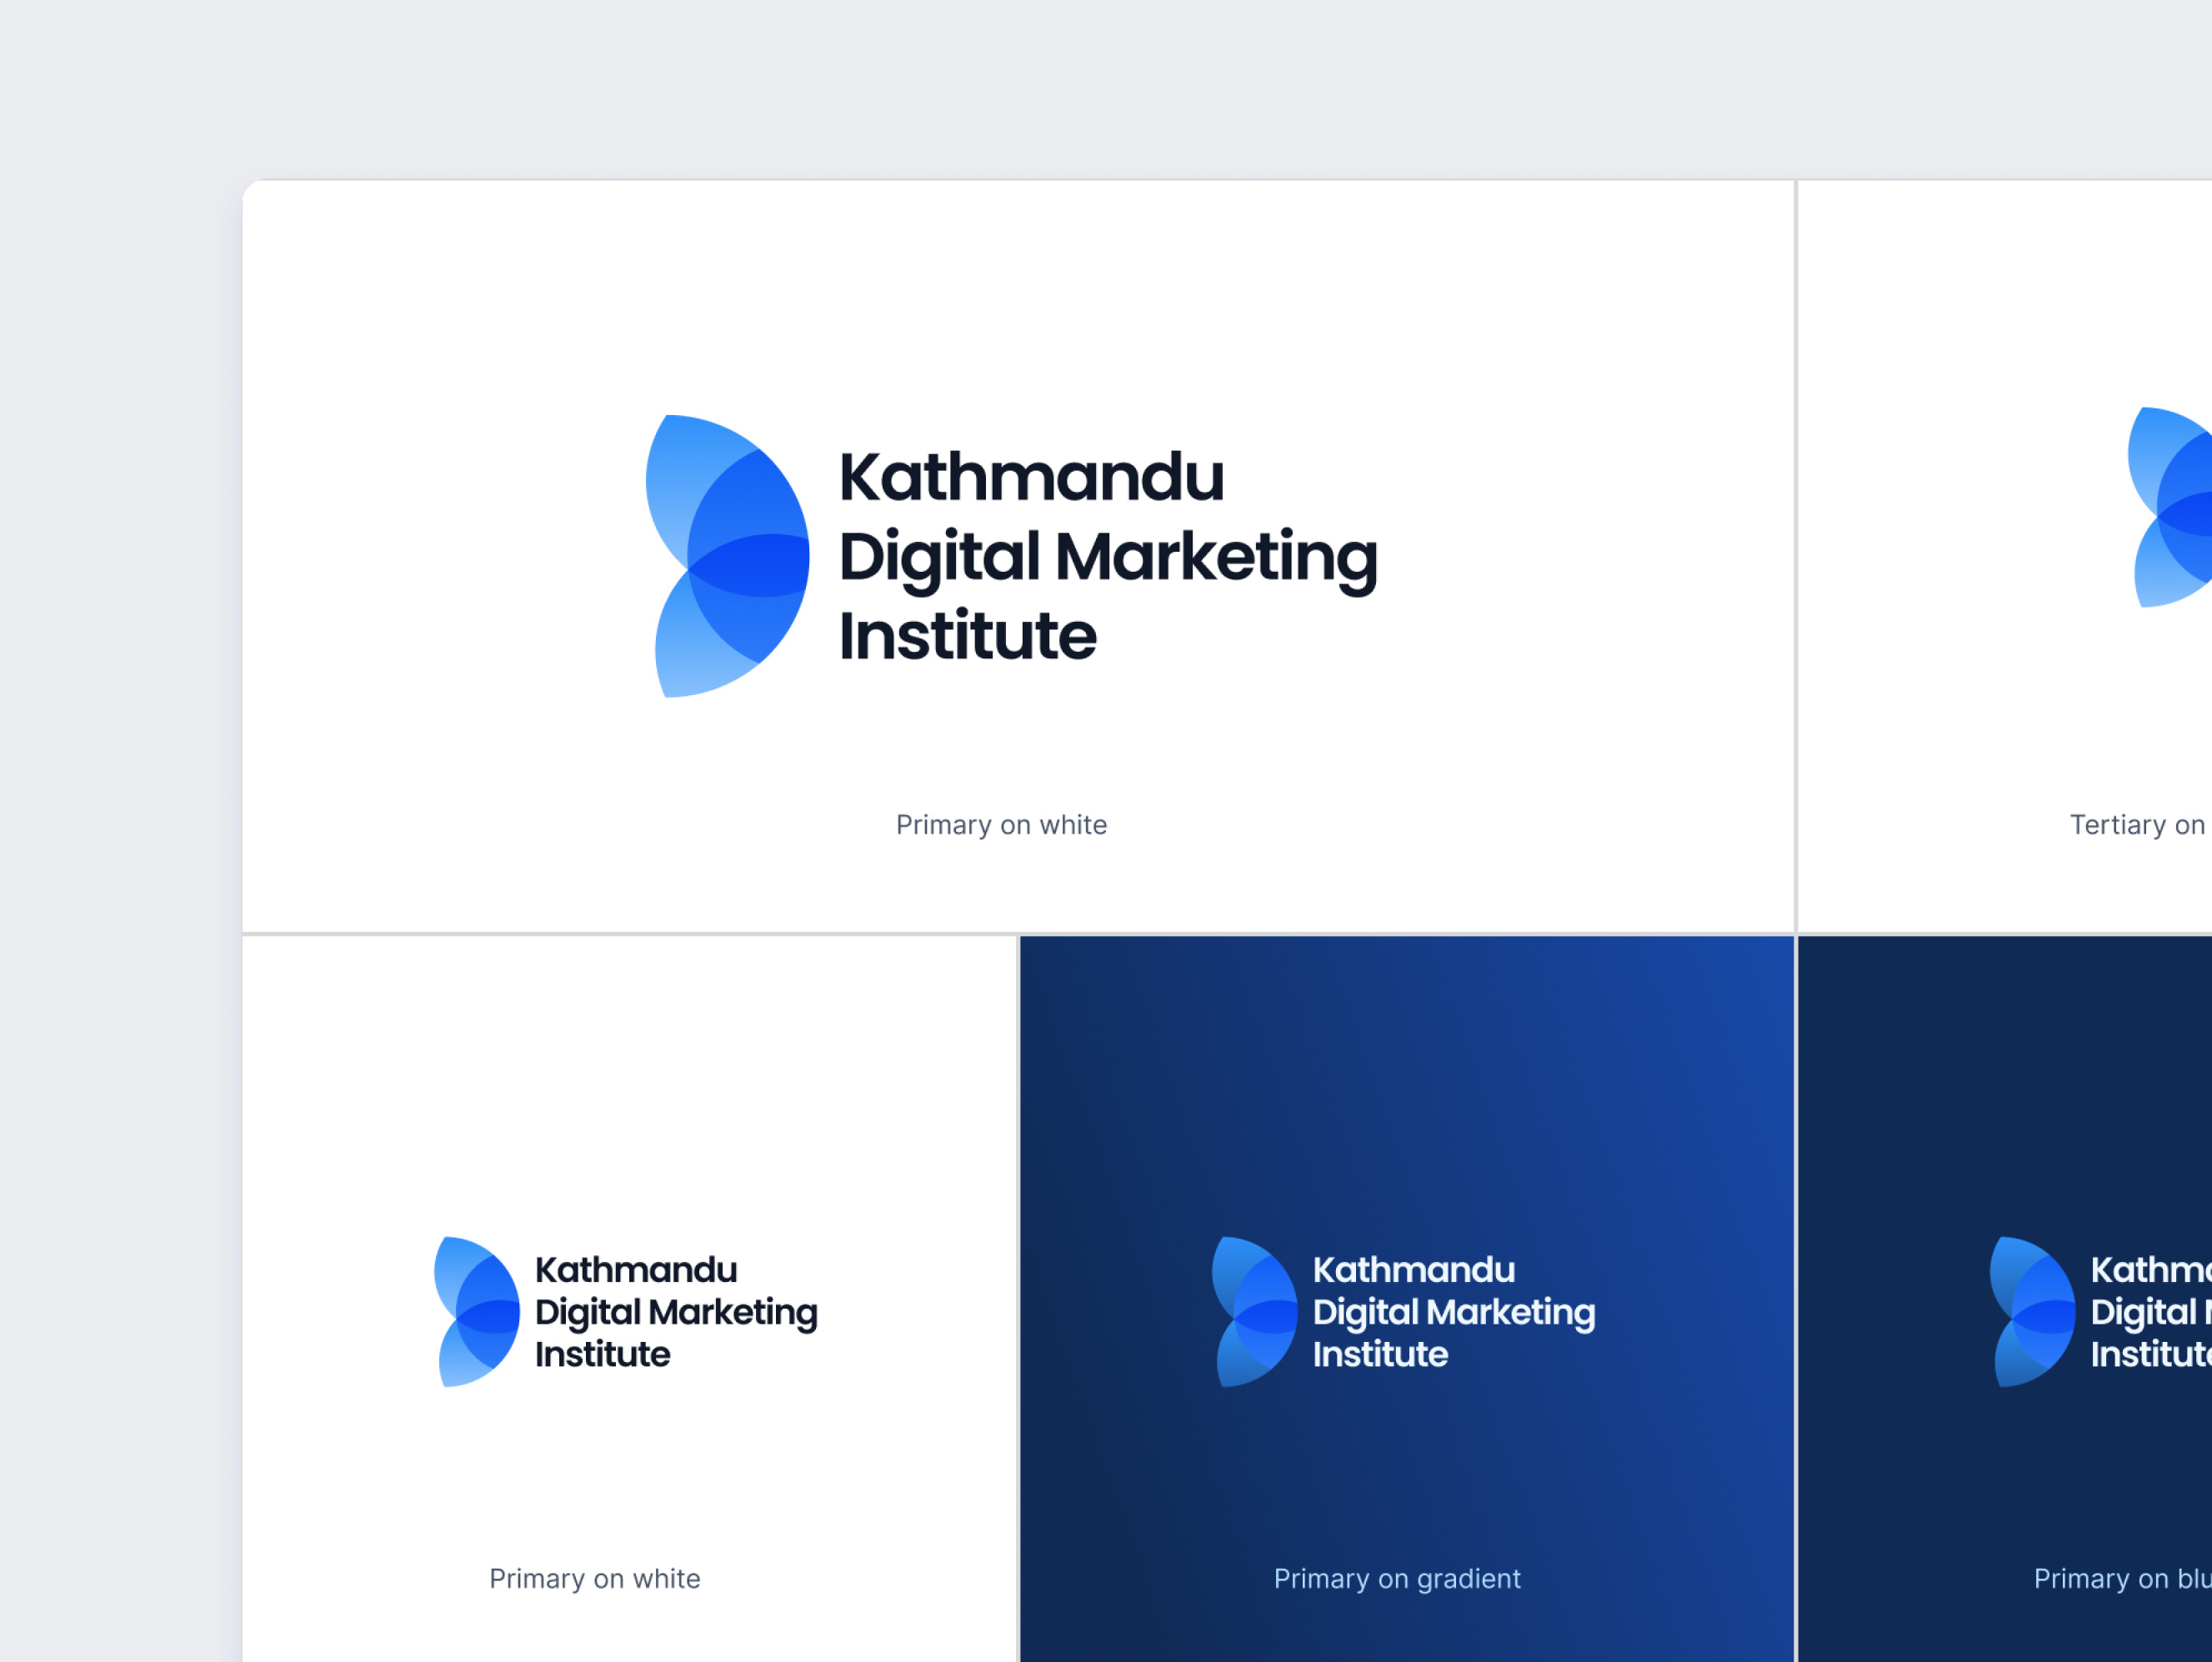Click 'Primary on white' caption in small card

coord(595,1579)
